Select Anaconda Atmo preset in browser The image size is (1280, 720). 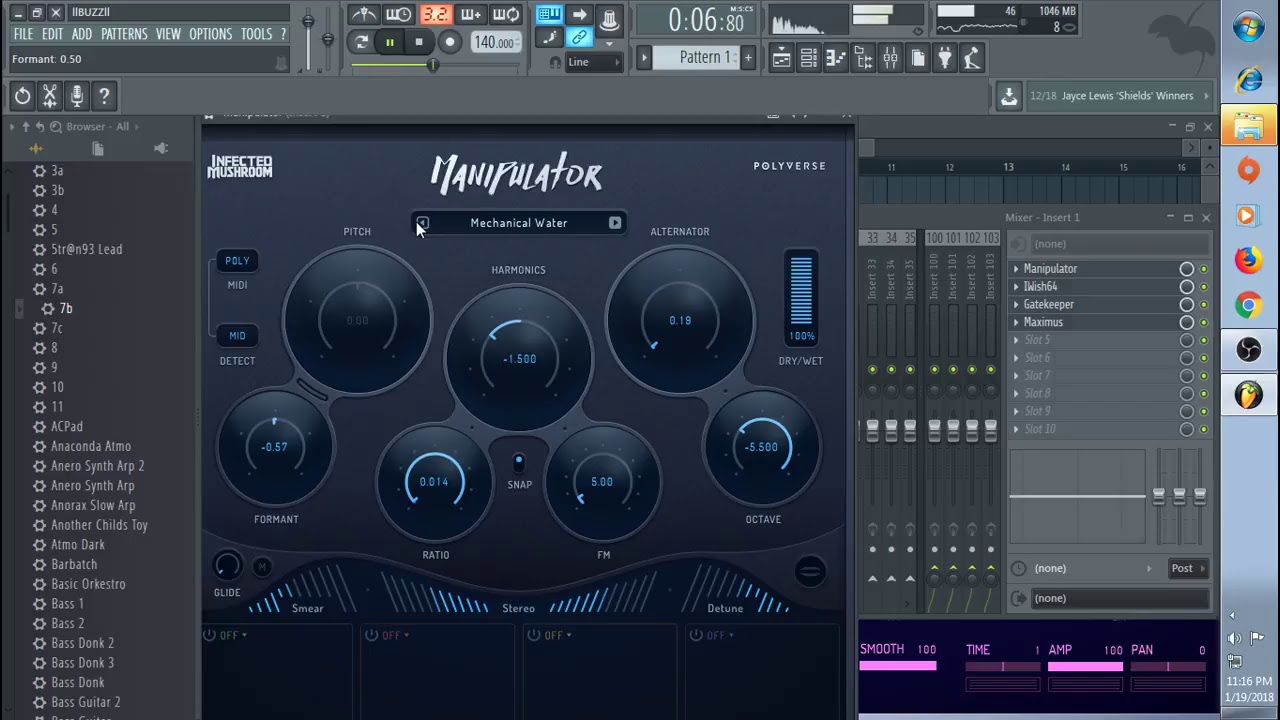point(91,446)
